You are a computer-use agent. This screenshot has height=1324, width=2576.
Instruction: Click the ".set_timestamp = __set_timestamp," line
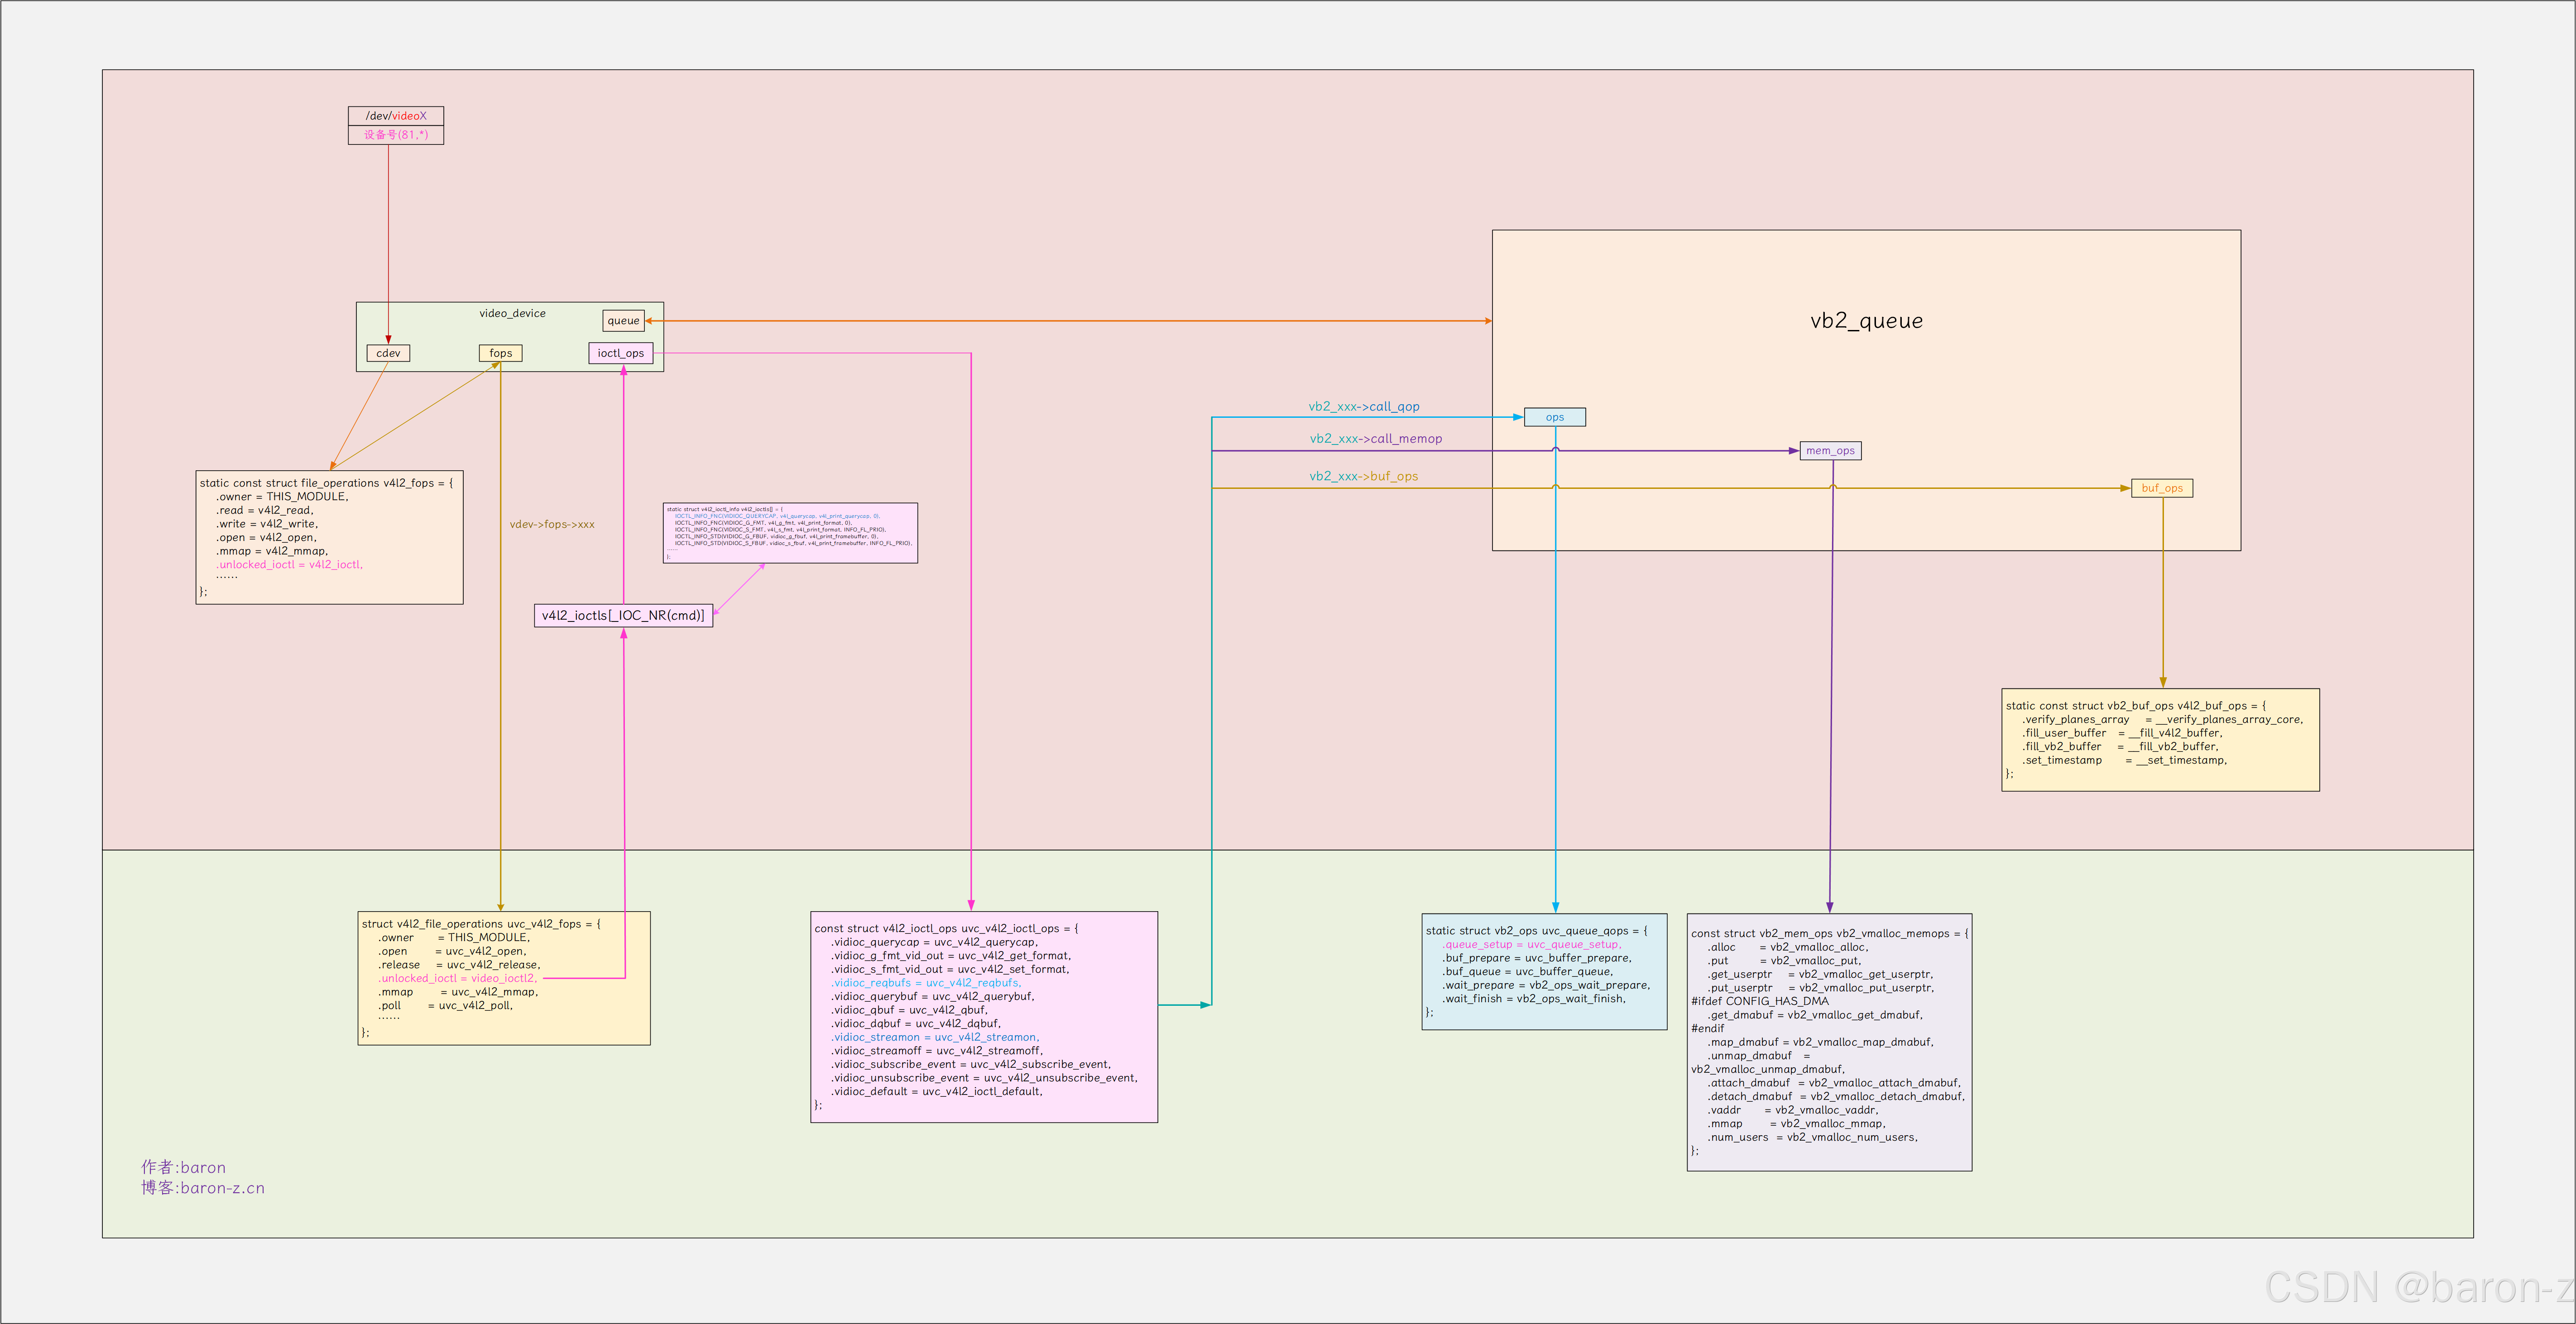coord(2125,760)
